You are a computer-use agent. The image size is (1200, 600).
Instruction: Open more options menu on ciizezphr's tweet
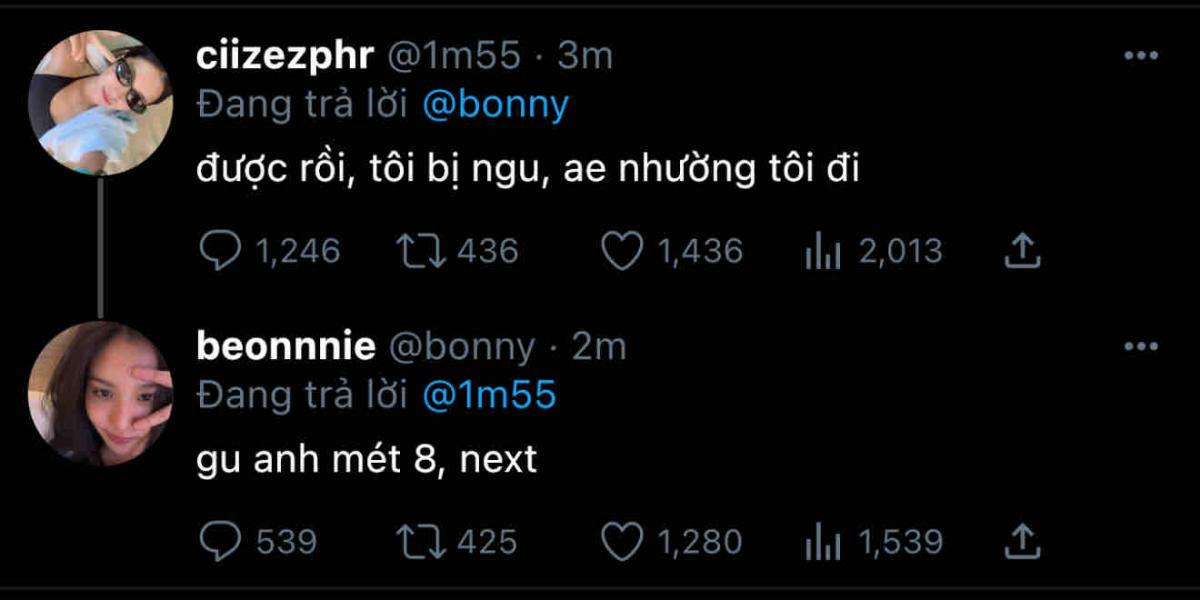point(1140,56)
